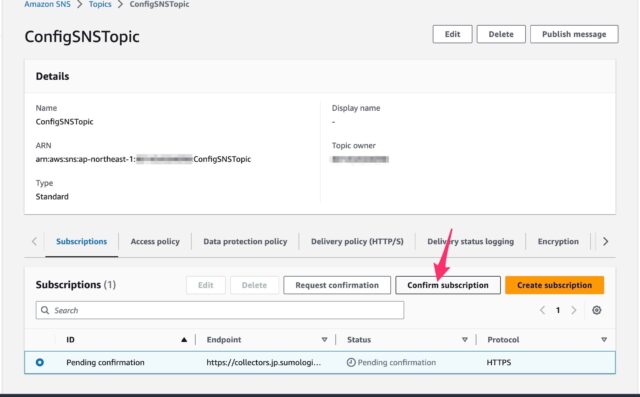The image size is (640, 397).
Task: Go to next subscriptions page arrow
Action: (x=573, y=310)
